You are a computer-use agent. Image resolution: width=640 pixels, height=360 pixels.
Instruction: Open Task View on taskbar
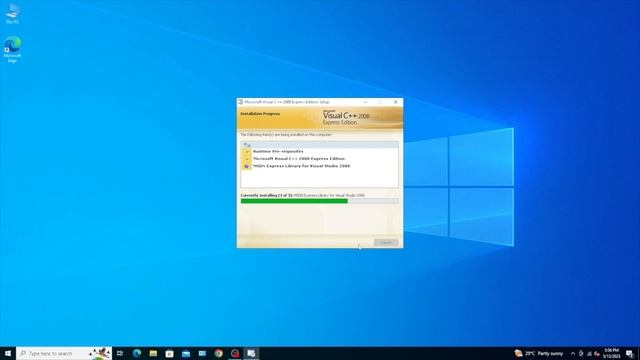[120, 353]
